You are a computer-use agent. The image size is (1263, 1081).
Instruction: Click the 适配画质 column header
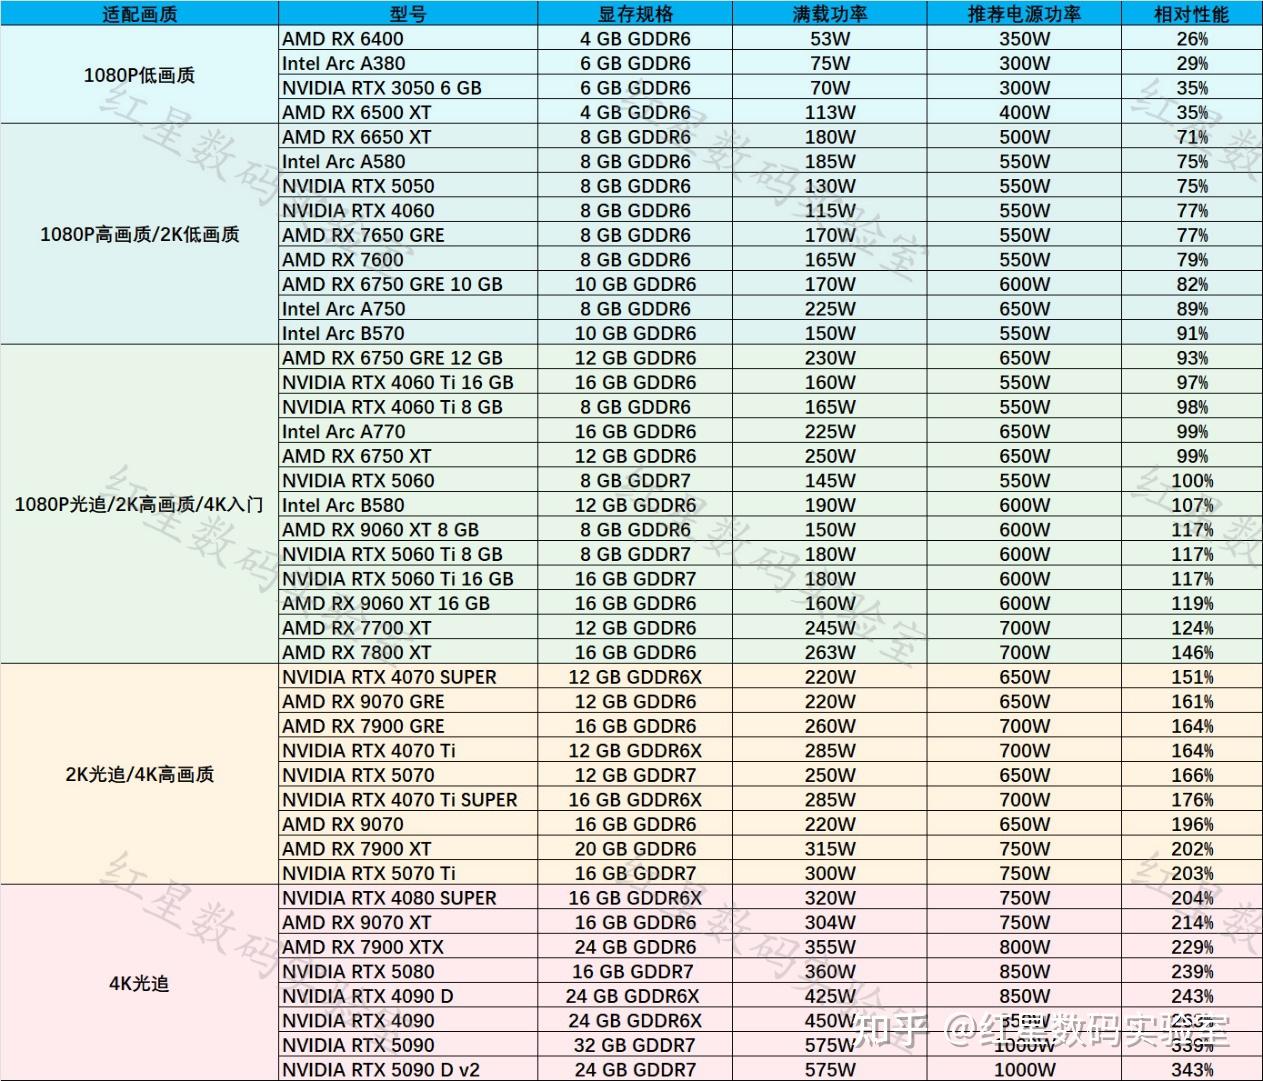pos(139,13)
